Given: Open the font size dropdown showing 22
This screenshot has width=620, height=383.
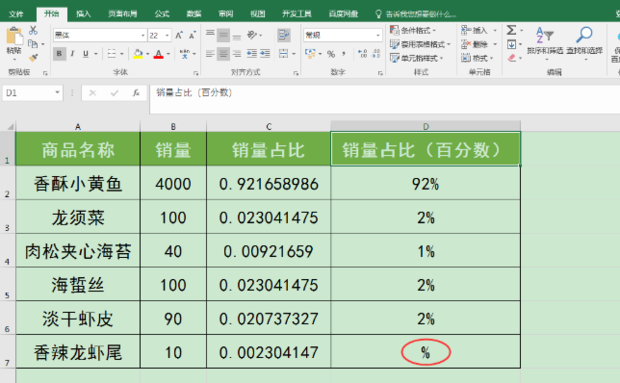Looking at the screenshot, I should pos(167,36).
